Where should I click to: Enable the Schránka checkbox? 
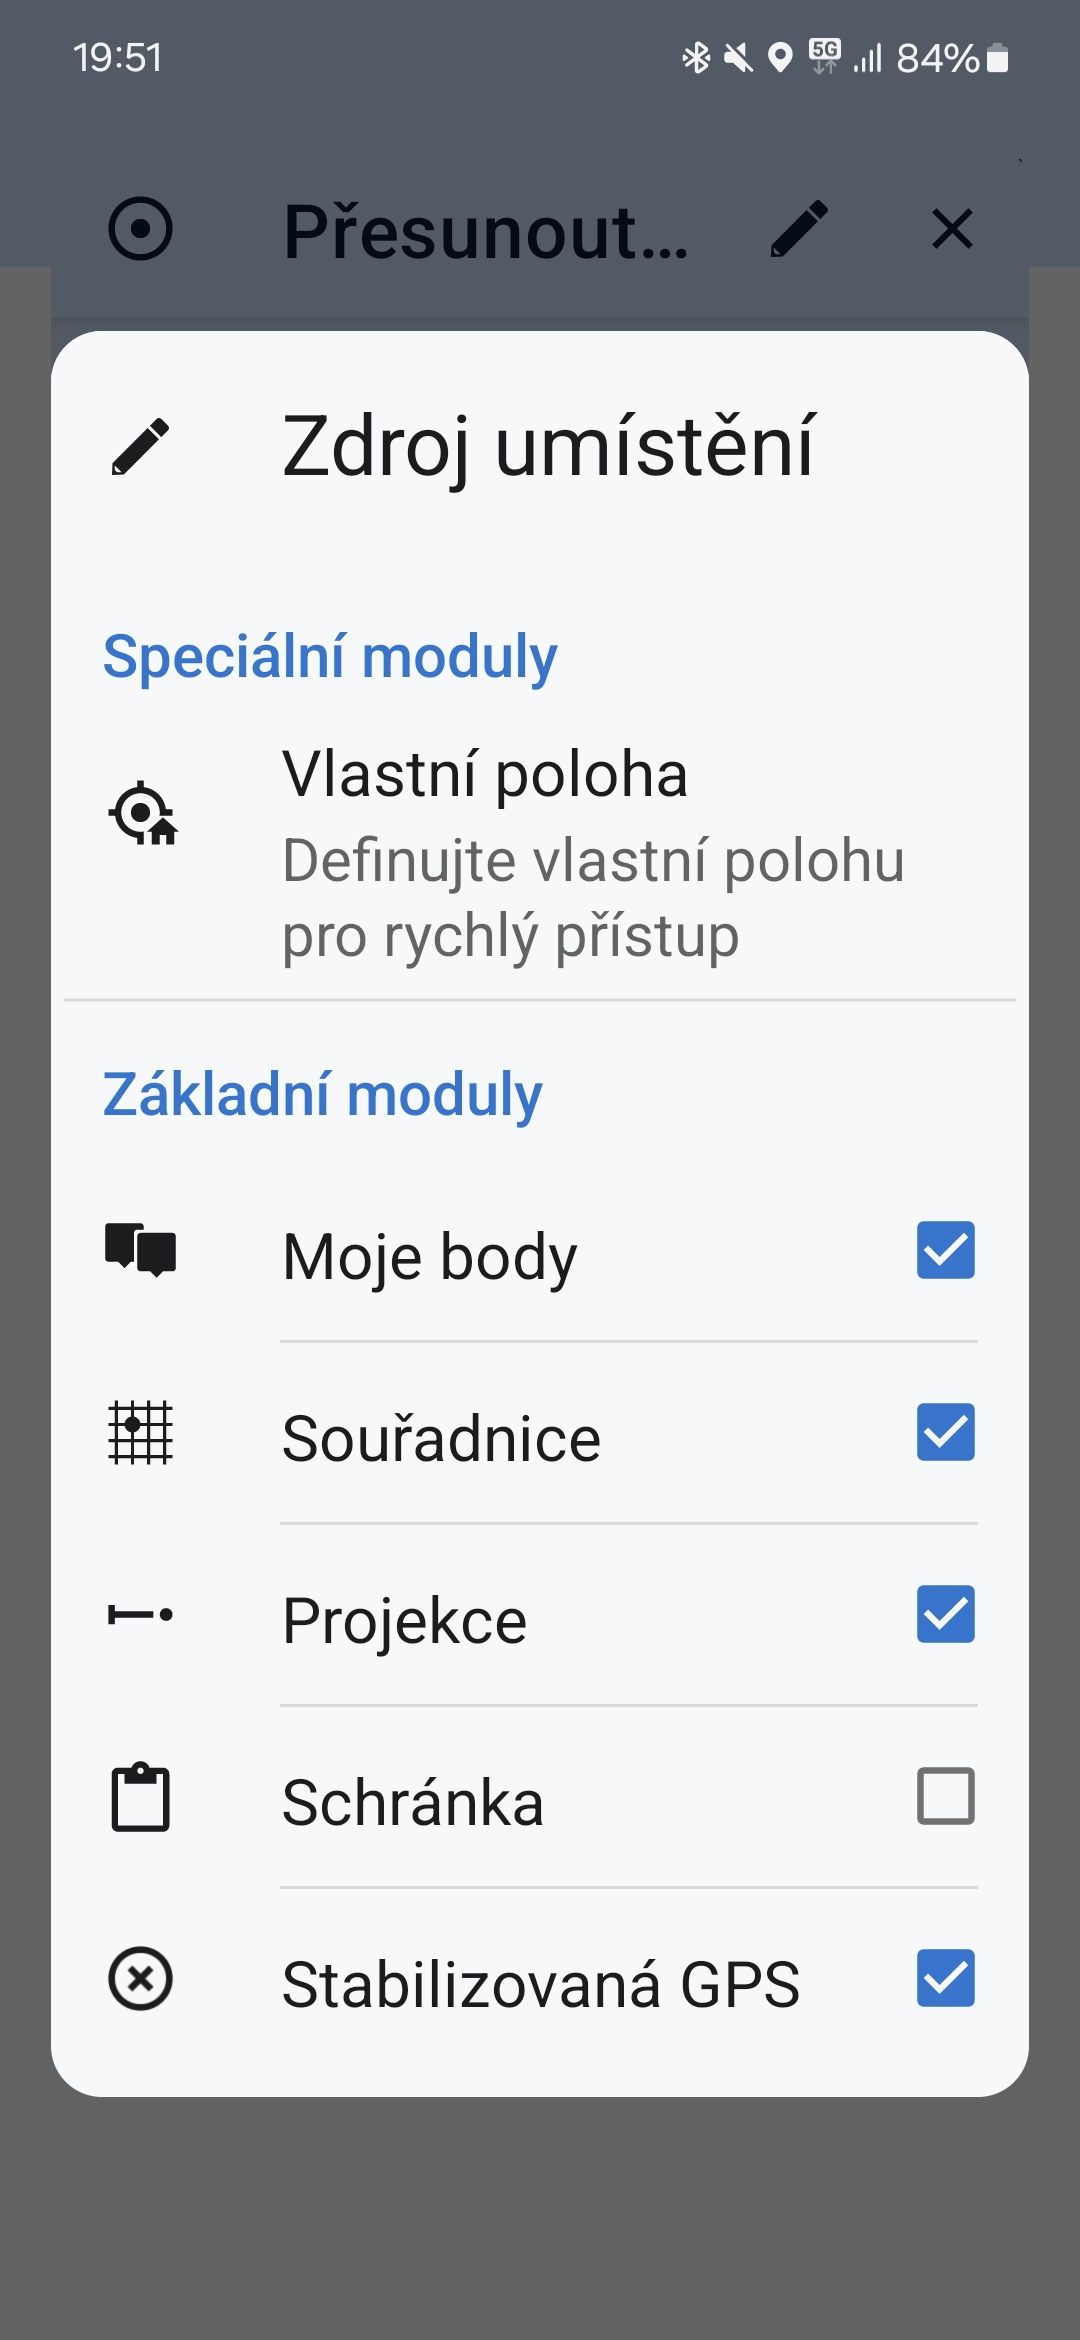pos(945,1797)
